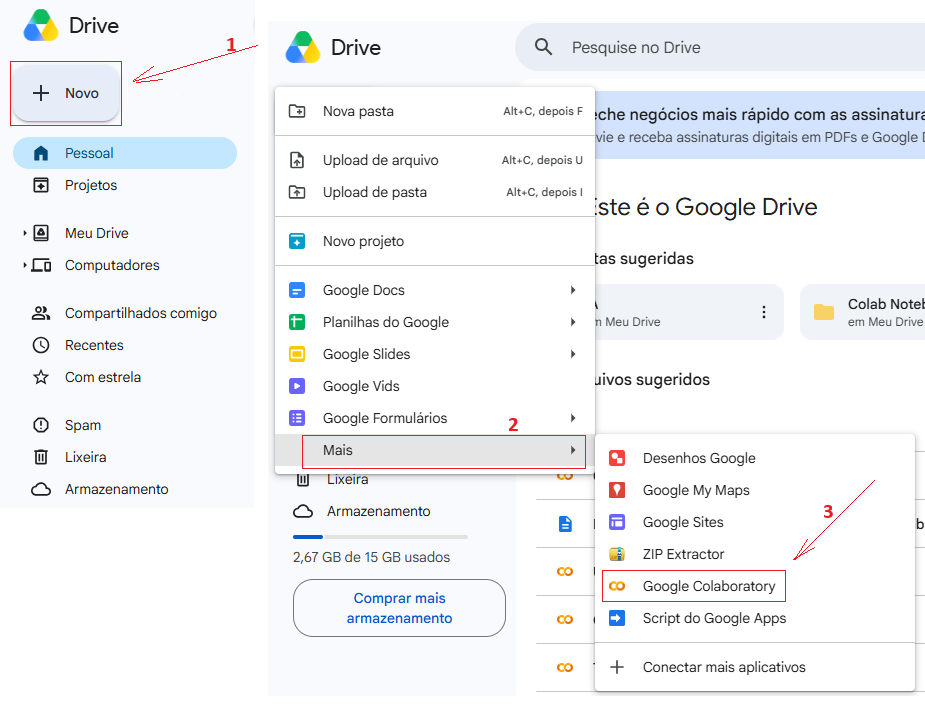Select Conectar mais aplicativos text
Screen dimensions: 925x719
[x=724, y=667]
